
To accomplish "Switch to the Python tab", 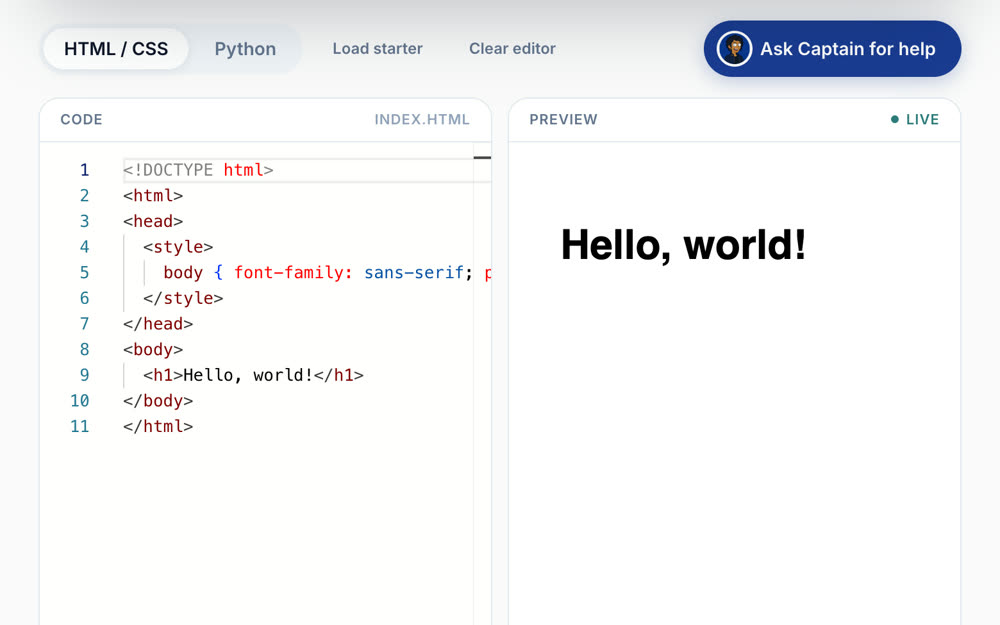I will [245, 48].
